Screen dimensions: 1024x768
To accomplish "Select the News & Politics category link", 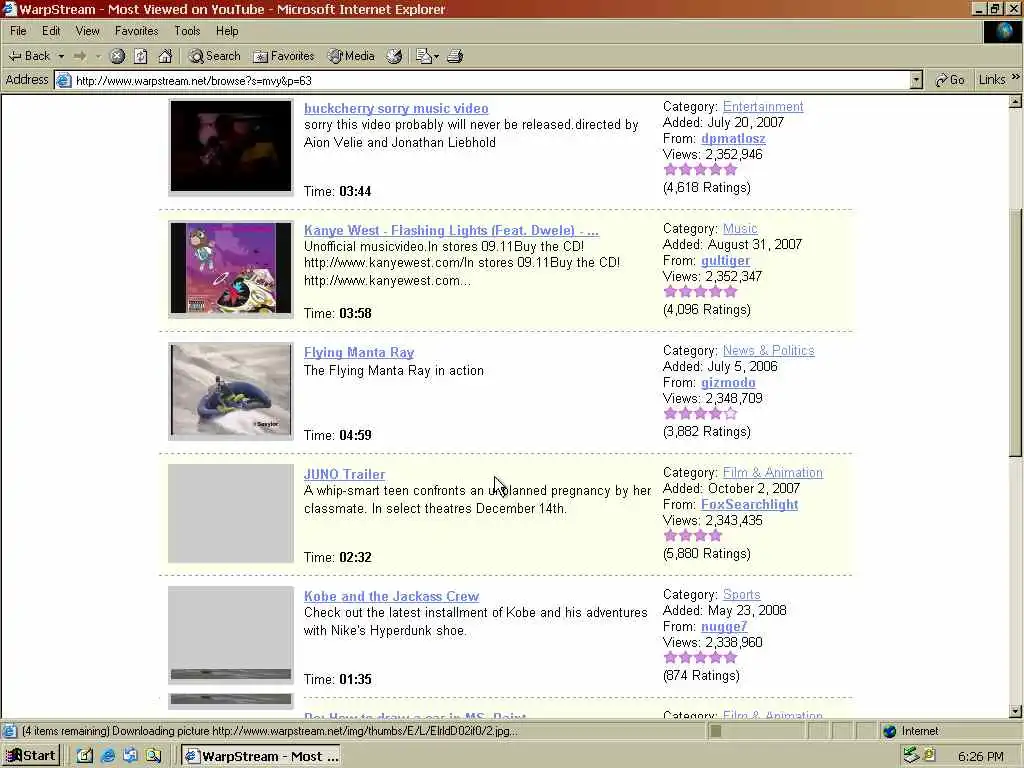I will click(x=769, y=351).
